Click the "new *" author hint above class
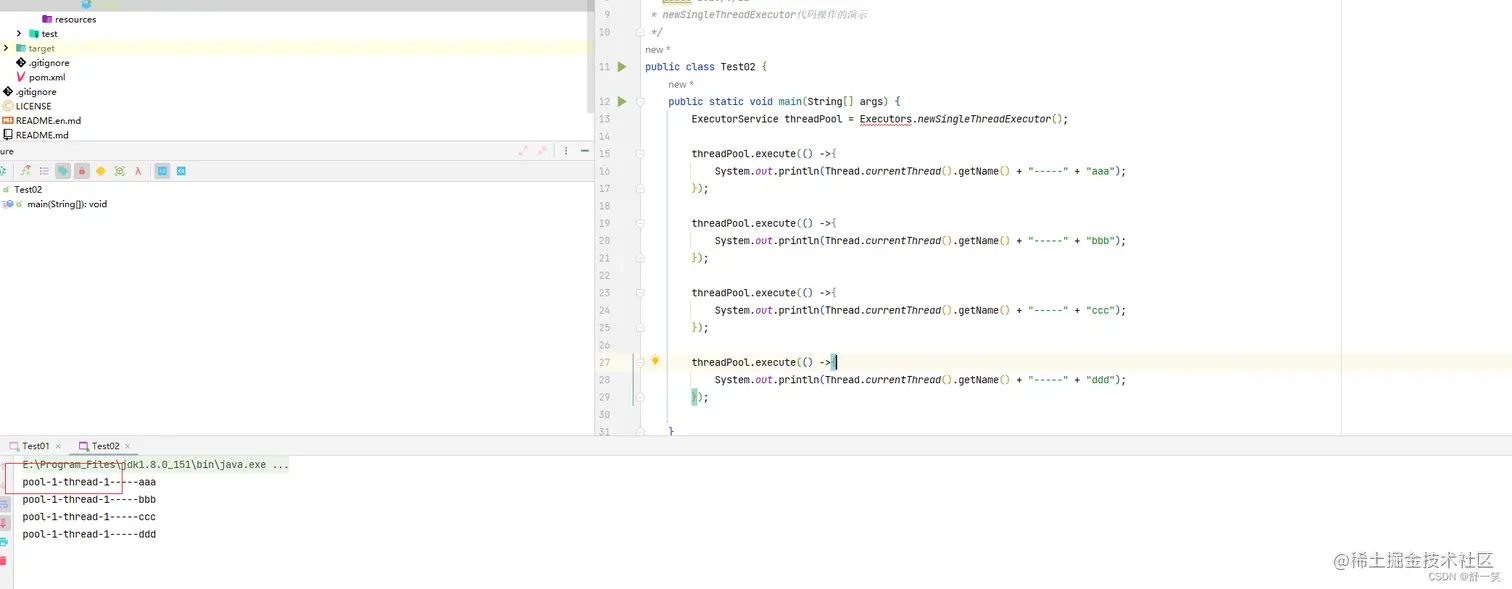Screen dimensions: 1512x589 click(x=657, y=50)
